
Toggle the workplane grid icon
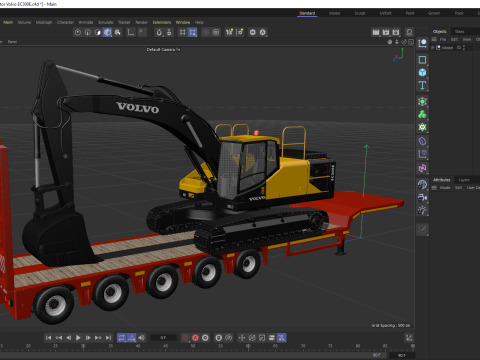coord(182,32)
